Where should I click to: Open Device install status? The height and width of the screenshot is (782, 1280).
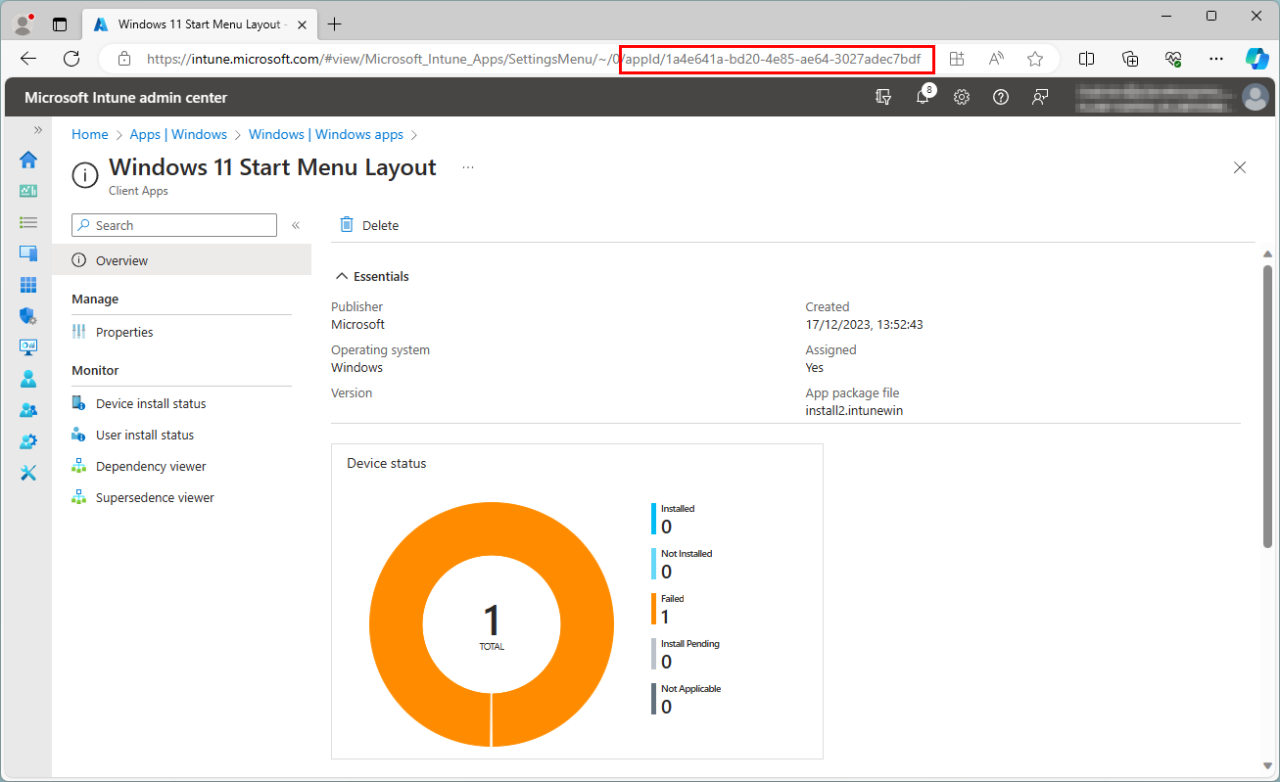(x=150, y=404)
